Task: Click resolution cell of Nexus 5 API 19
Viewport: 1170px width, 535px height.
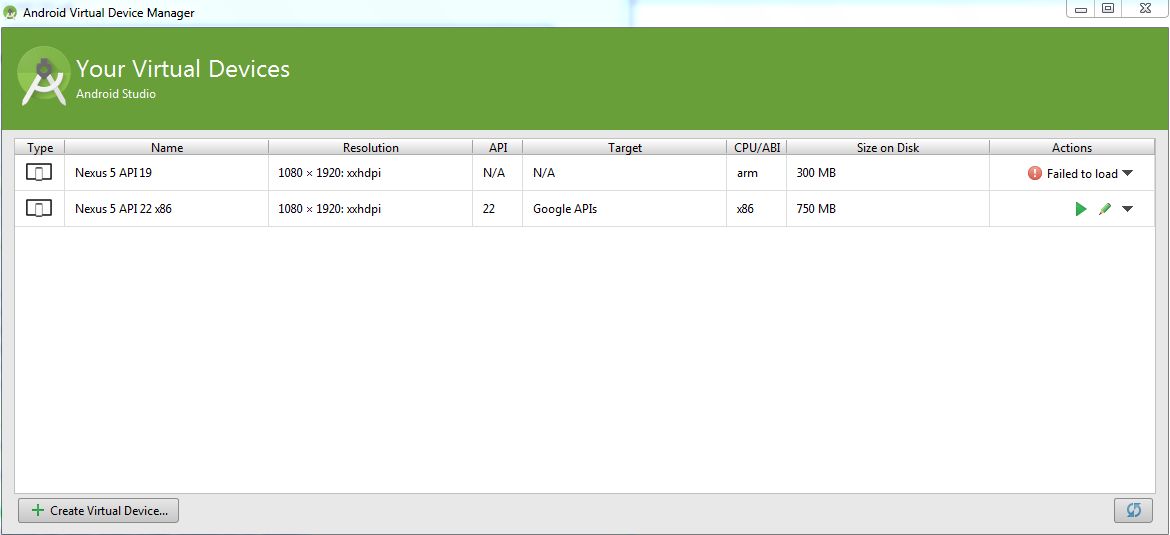Action: tap(371, 173)
